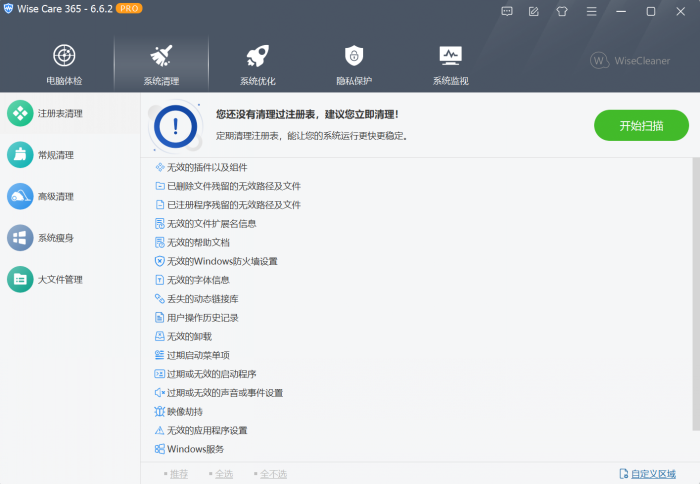Click the list icon beside 过期启动菜单项
The width and height of the screenshot is (700, 484).
pyautogui.click(x=159, y=355)
